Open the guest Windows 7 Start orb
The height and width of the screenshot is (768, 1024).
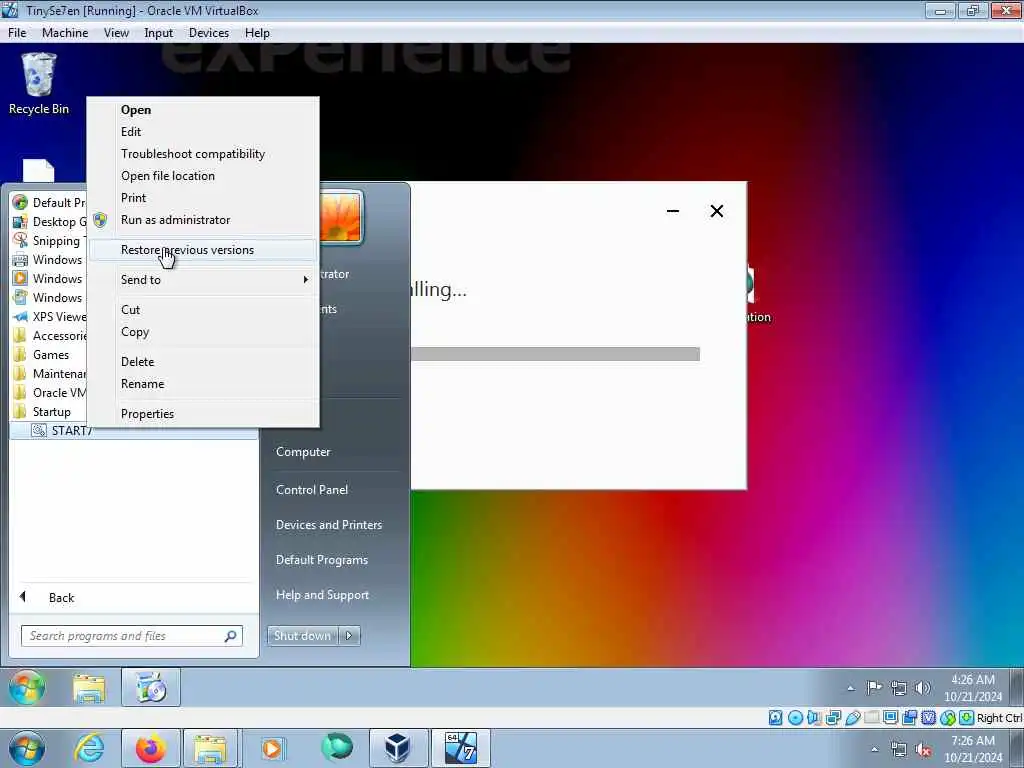[27, 687]
